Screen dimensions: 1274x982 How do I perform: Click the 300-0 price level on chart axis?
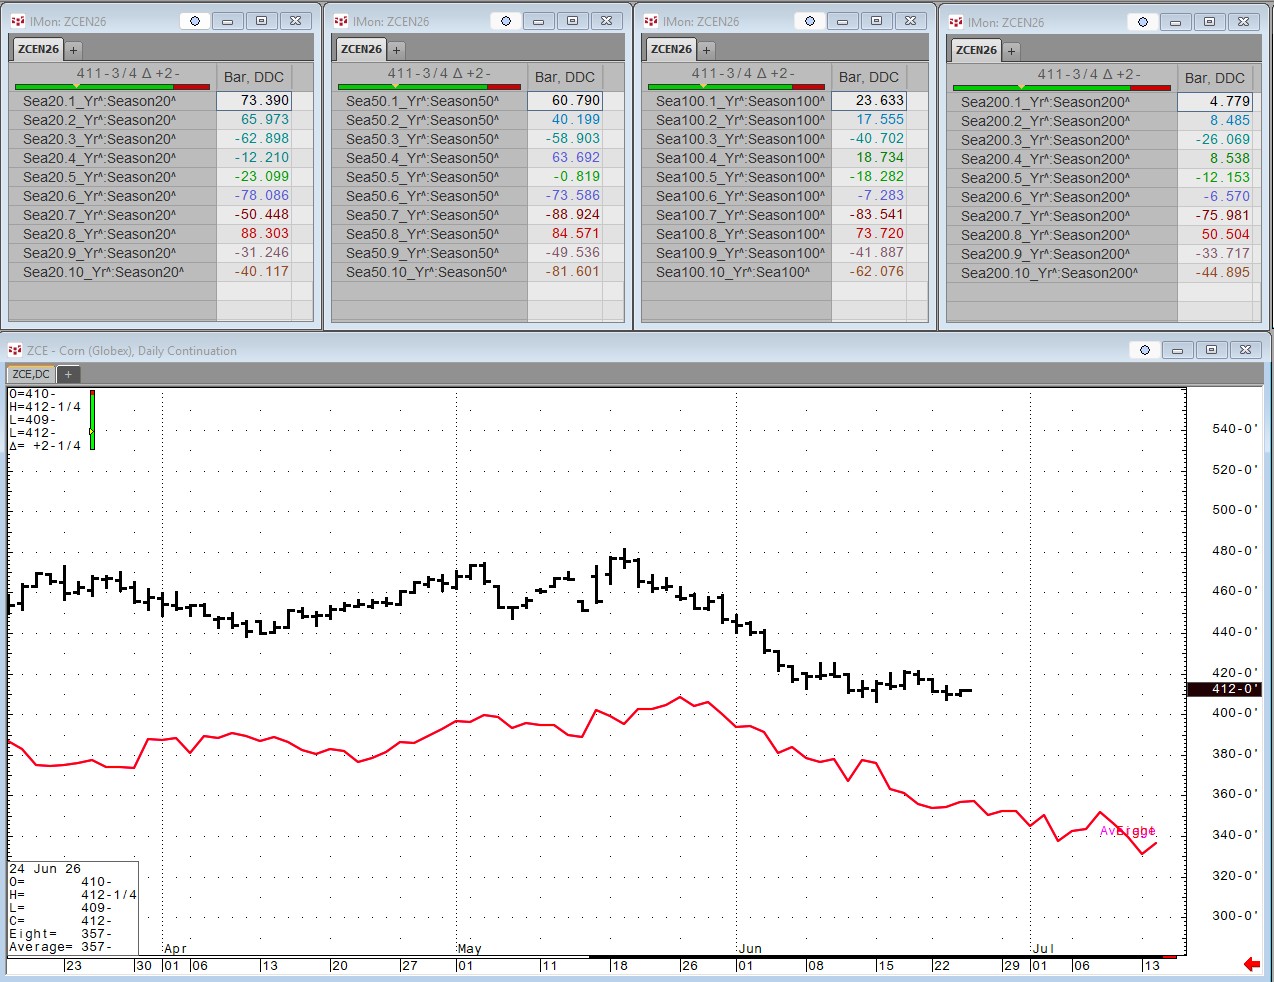point(1234,916)
